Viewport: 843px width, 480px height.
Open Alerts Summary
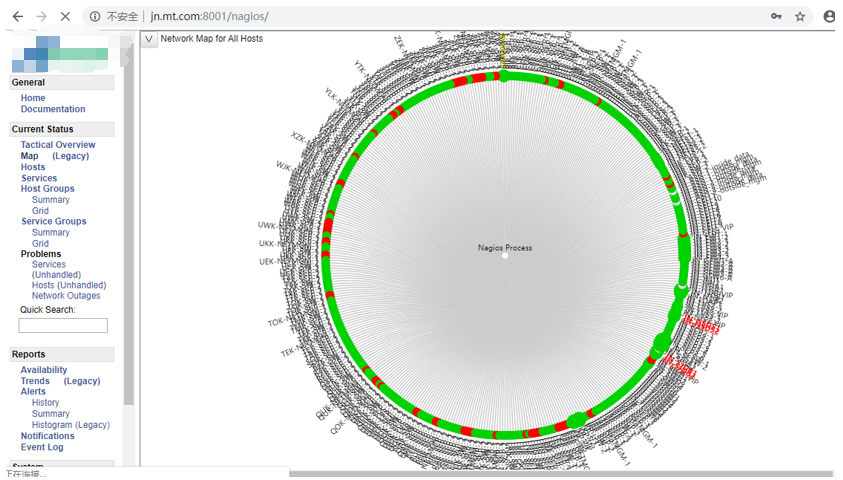[51, 414]
